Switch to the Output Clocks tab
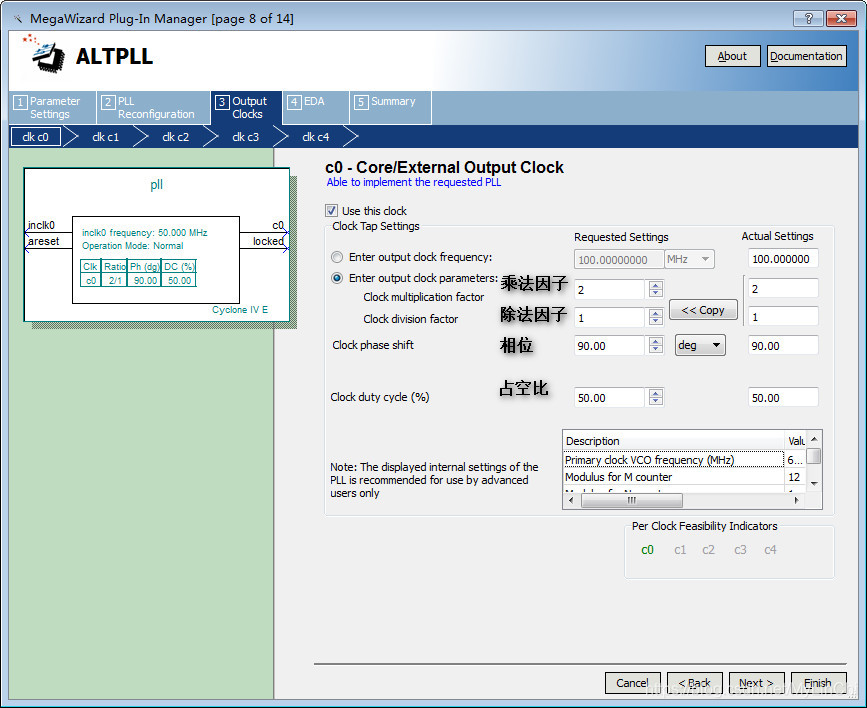 247,107
